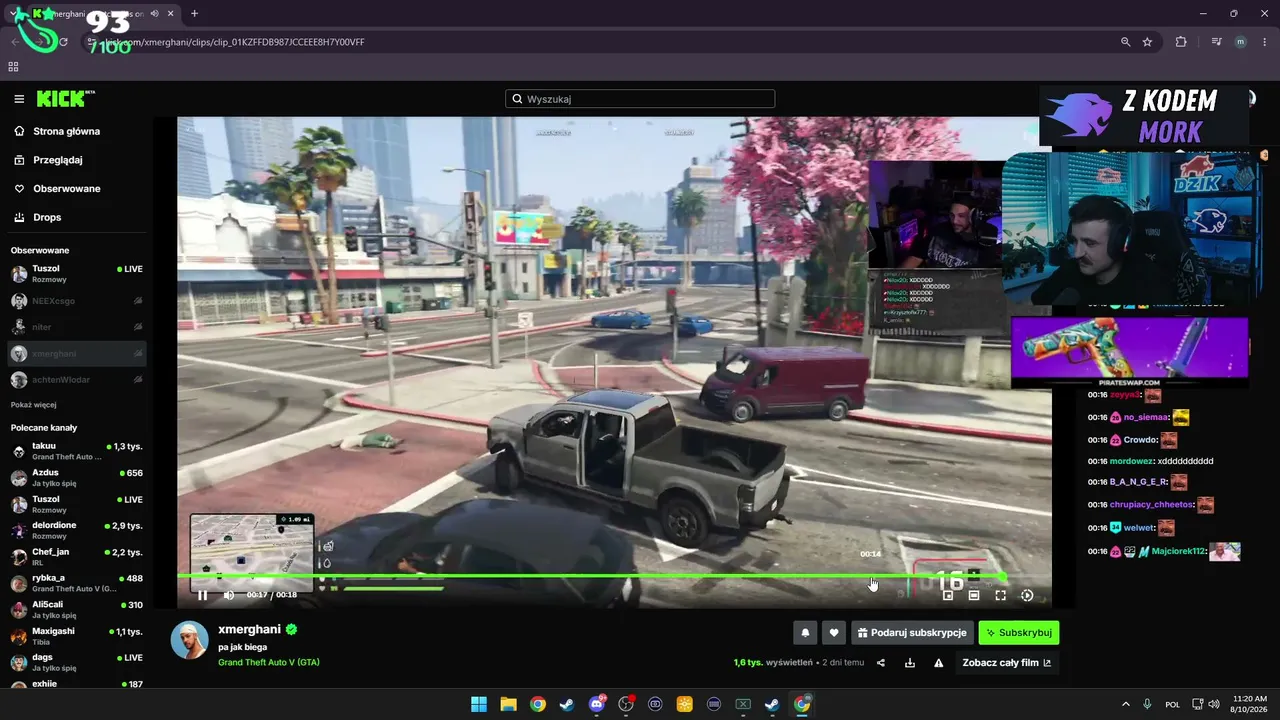This screenshot has height=720, width=1280.
Task: Open rybka_a's channel
Action: [x=77, y=583]
